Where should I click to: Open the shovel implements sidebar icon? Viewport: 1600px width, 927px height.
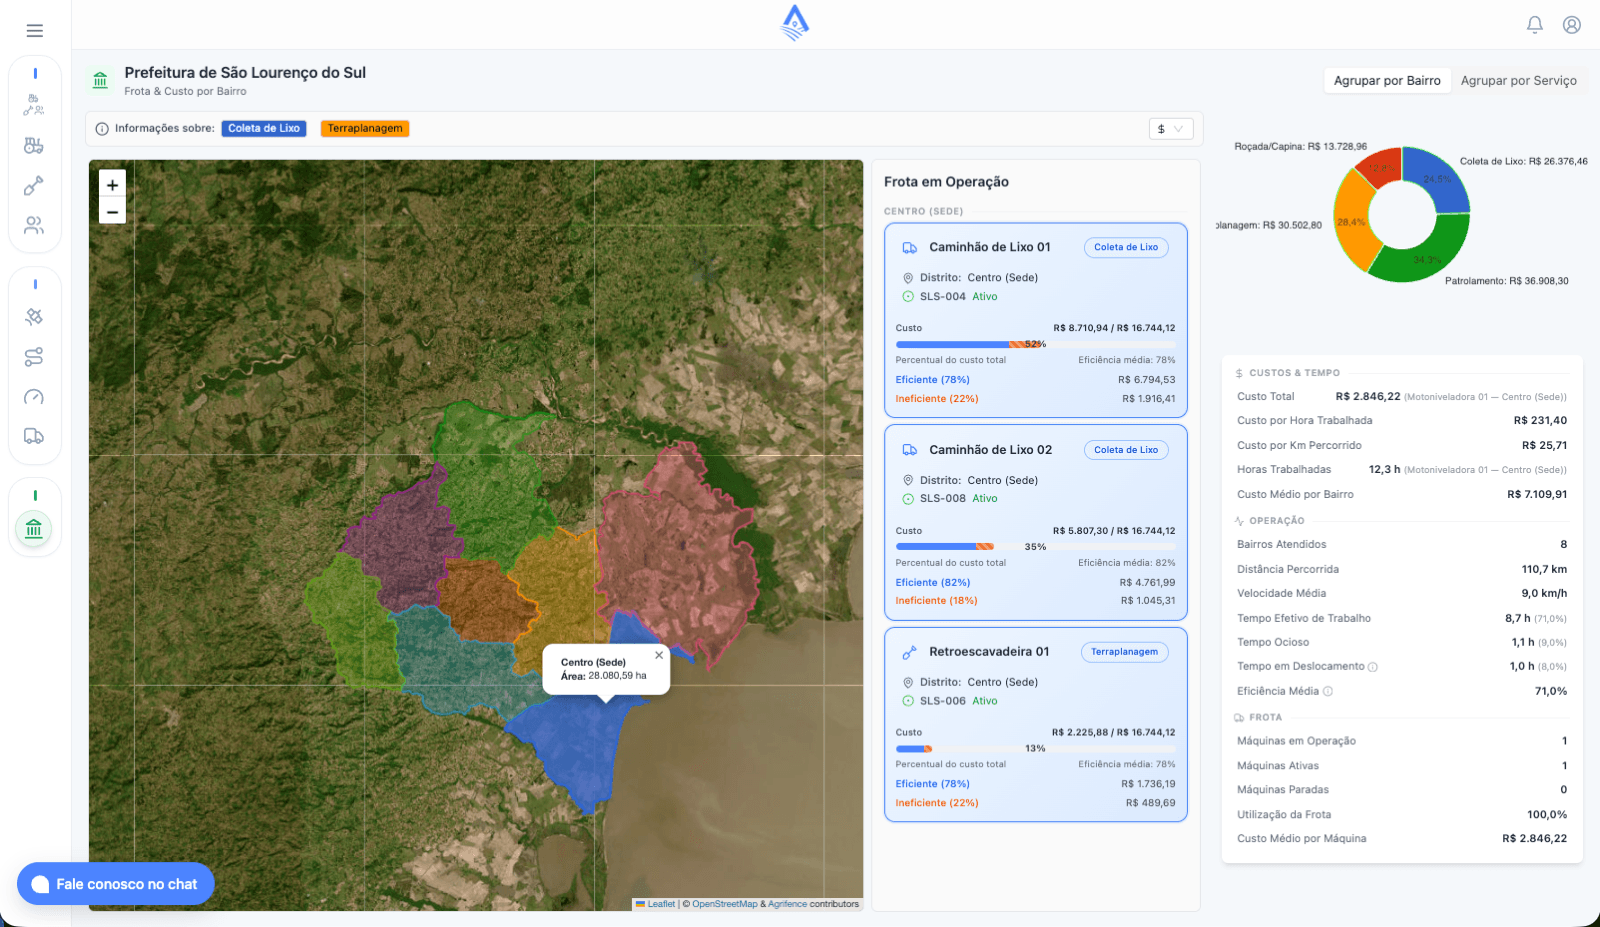[x=34, y=186]
